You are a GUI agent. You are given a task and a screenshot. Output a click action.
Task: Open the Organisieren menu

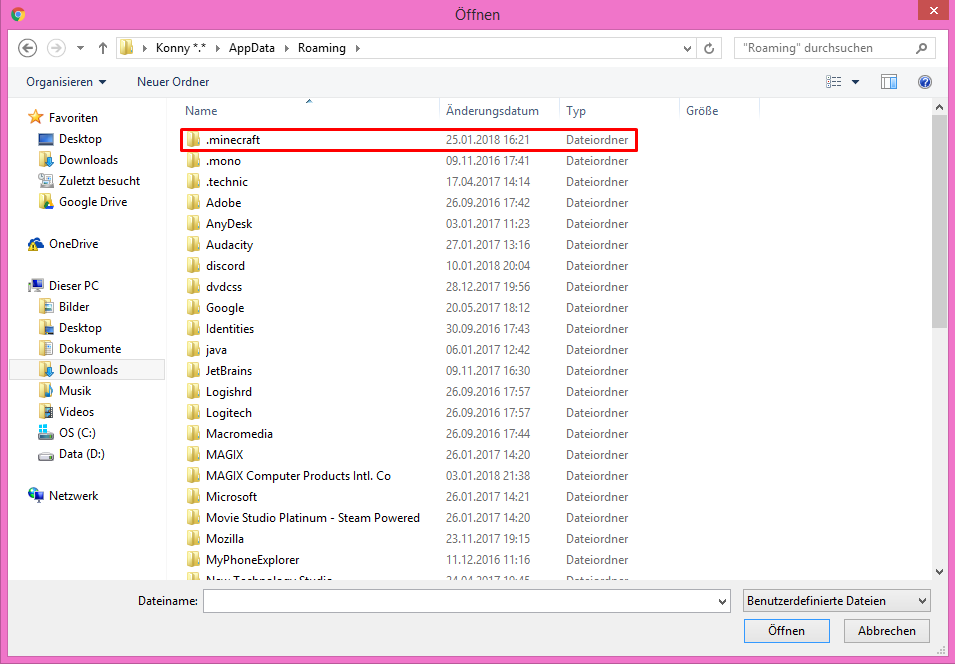click(x=66, y=82)
